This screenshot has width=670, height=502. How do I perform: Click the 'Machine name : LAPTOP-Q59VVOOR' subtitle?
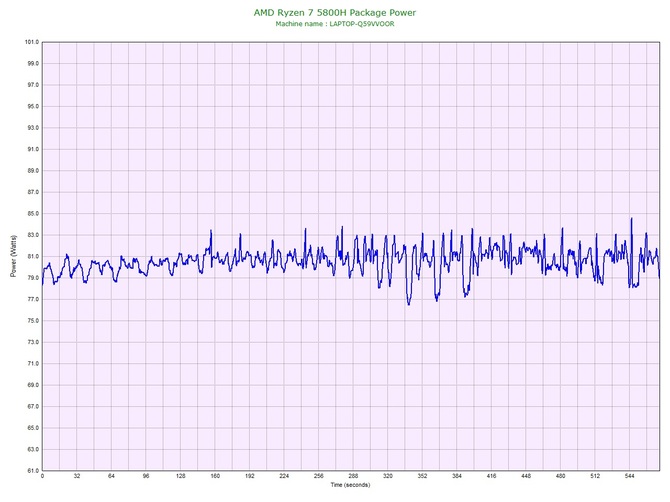(335, 24)
